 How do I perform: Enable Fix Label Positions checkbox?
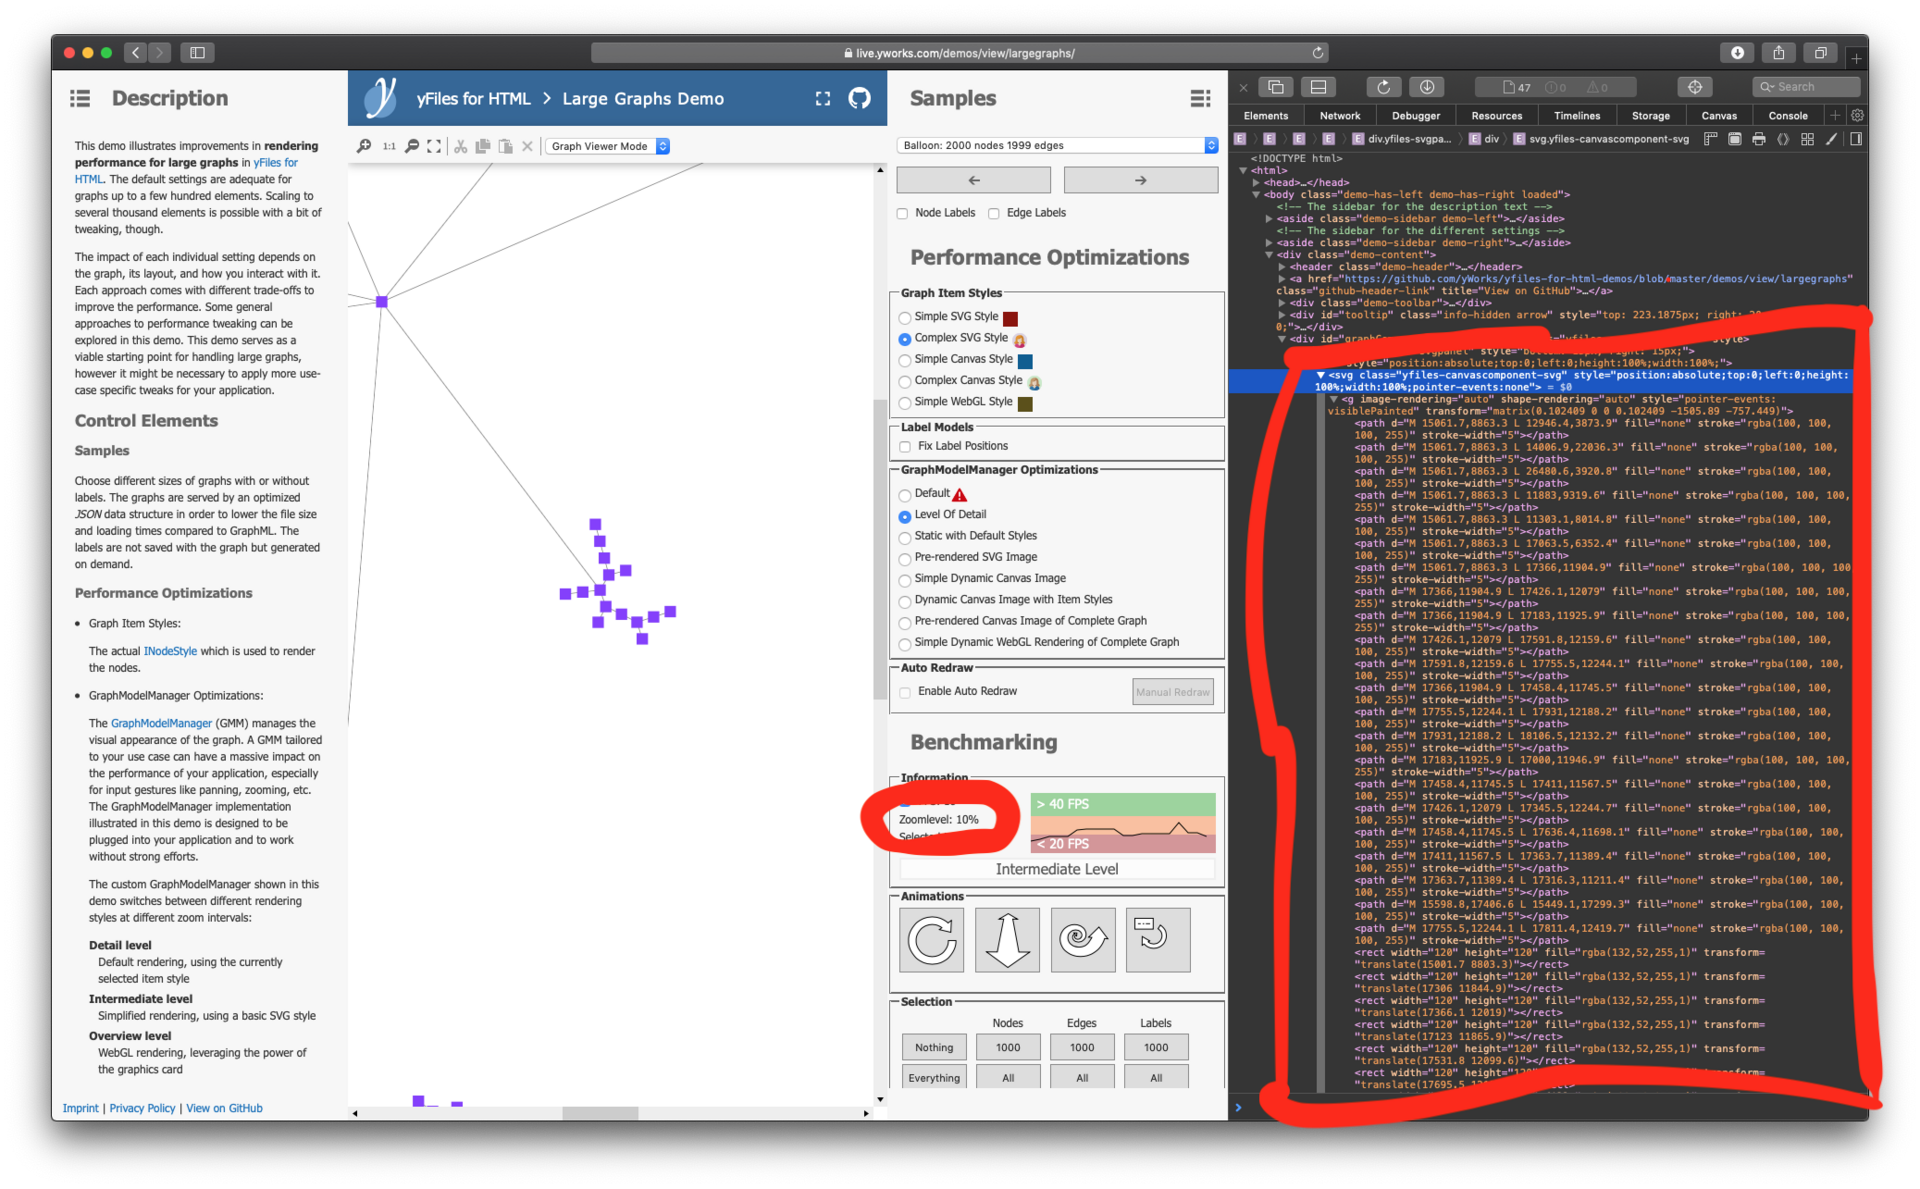[907, 448]
